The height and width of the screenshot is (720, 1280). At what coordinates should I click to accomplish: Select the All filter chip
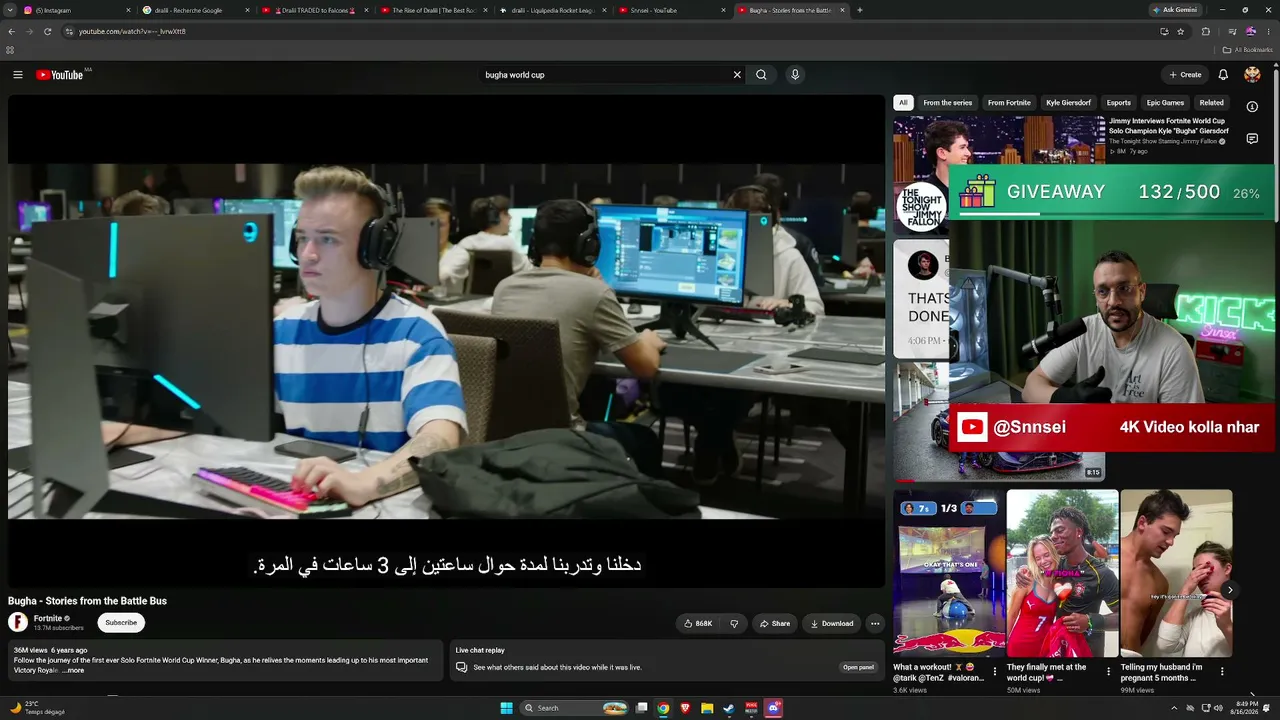(903, 103)
